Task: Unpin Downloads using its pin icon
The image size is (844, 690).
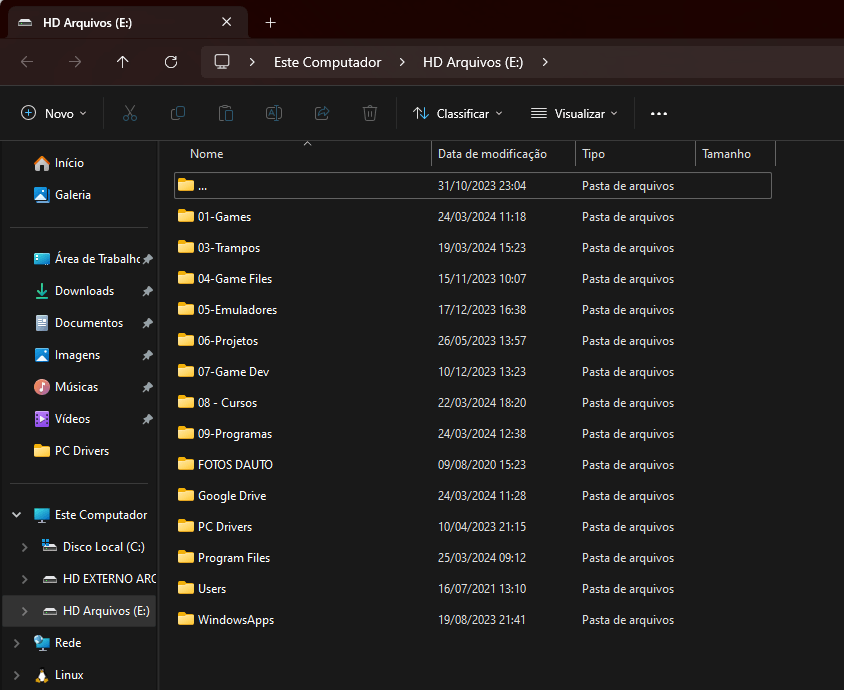Action: click(147, 291)
